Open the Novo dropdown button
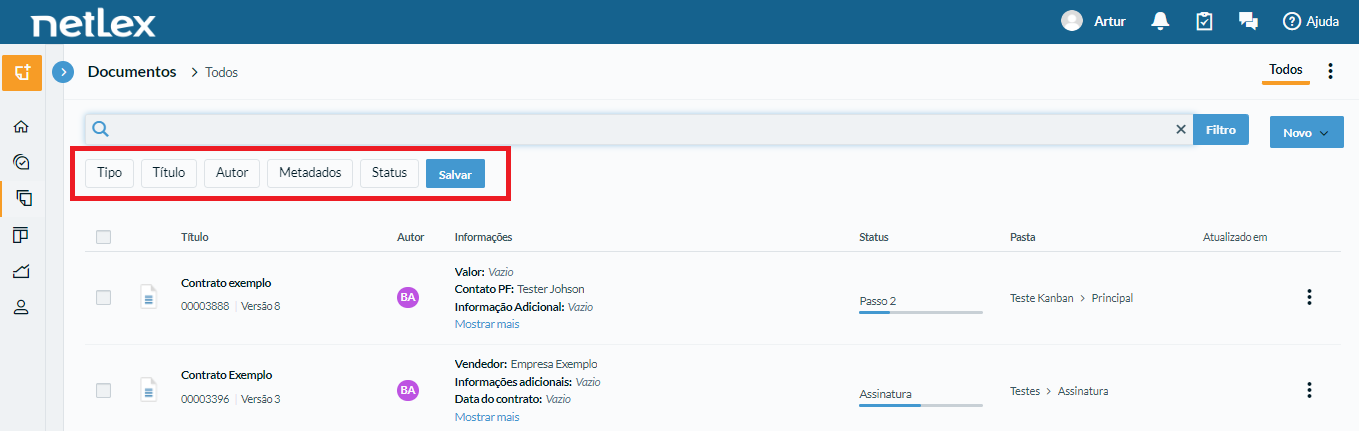The image size is (1359, 438). (1306, 132)
